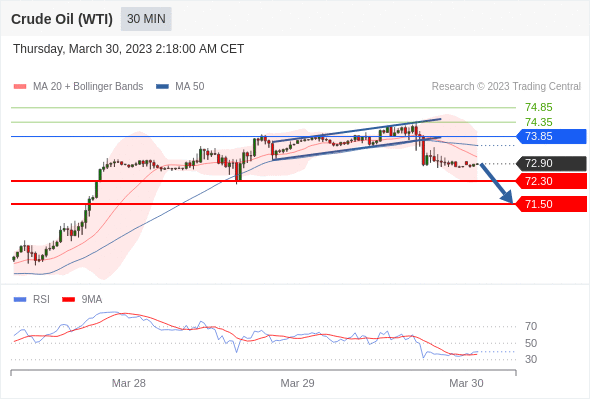Click the blue downward forecast arrow
The width and height of the screenshot is (590, 400).
(497, 183)
